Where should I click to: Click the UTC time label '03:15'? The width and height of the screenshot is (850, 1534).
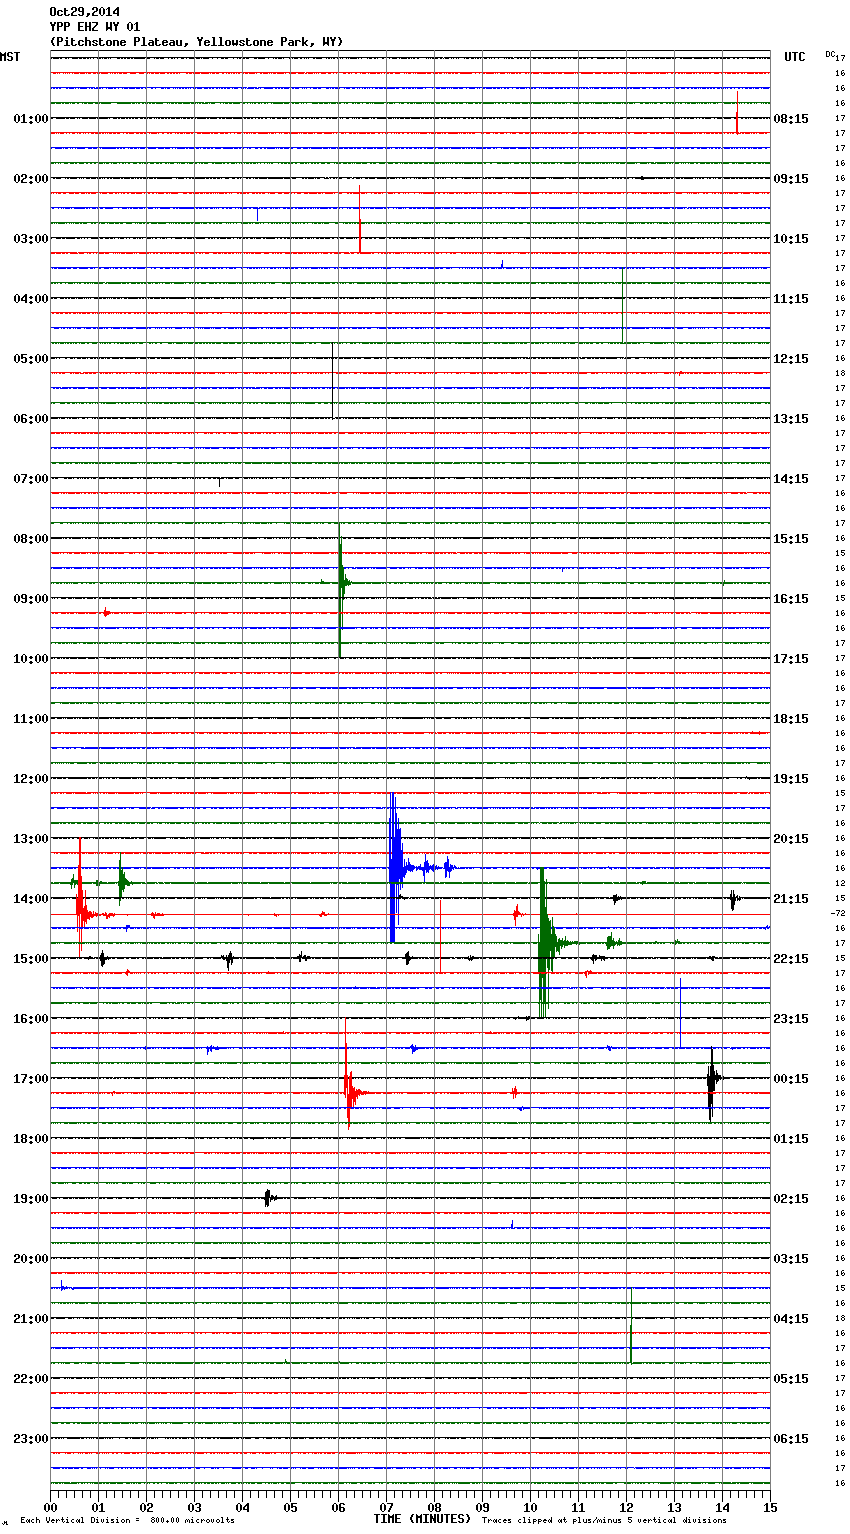tap(791, 1259)
